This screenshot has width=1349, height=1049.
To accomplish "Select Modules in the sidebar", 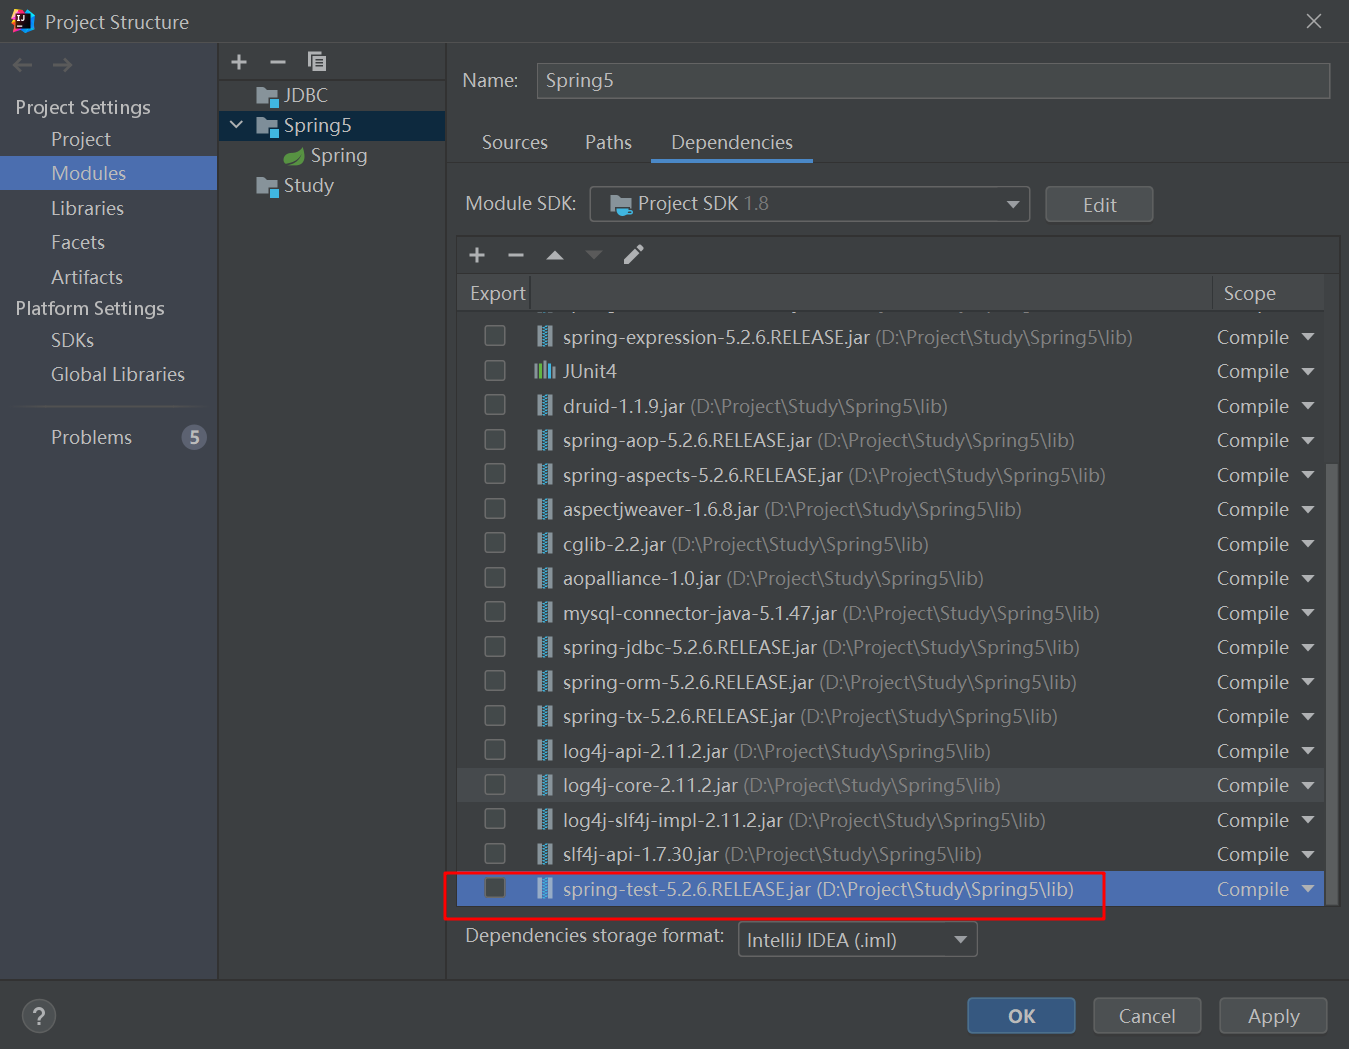I will pos(108,173).
